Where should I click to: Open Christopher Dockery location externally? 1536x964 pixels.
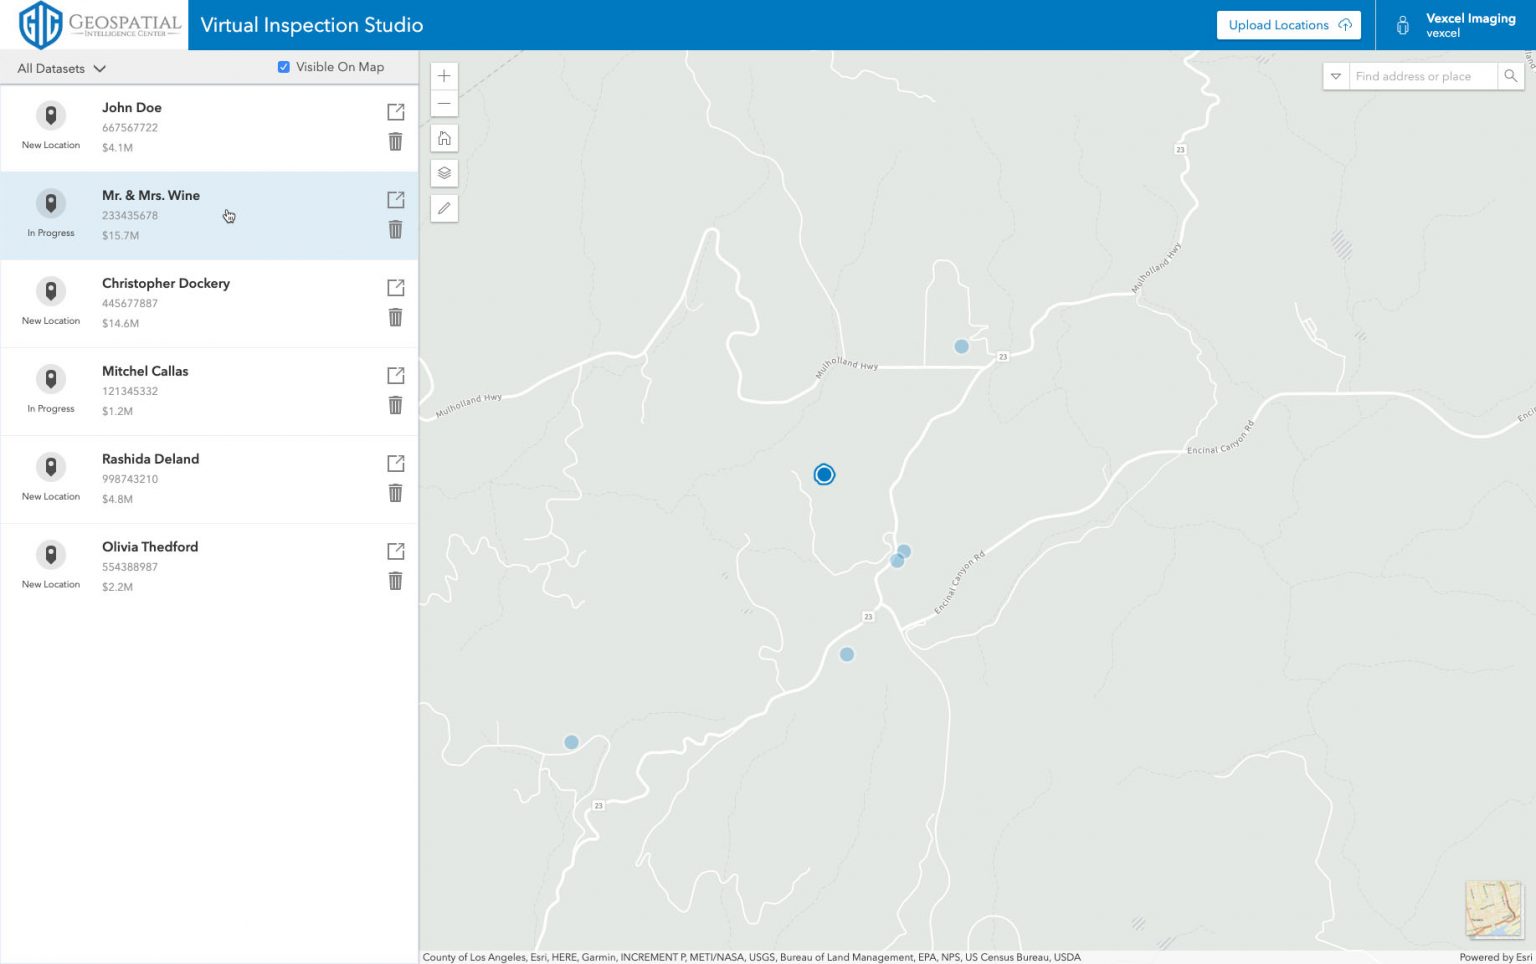click(396, 288)
